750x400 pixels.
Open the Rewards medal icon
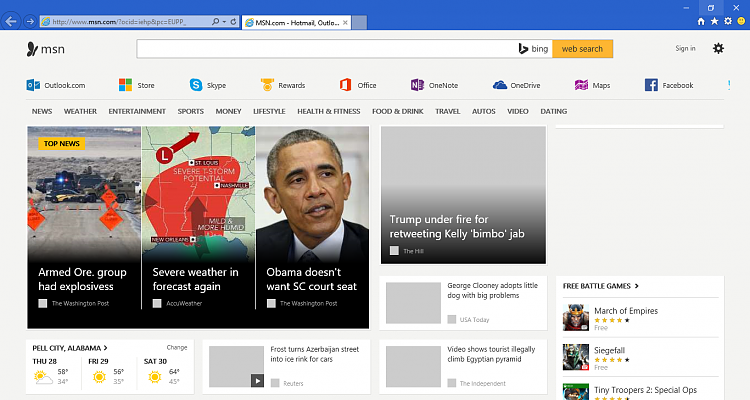267,85
